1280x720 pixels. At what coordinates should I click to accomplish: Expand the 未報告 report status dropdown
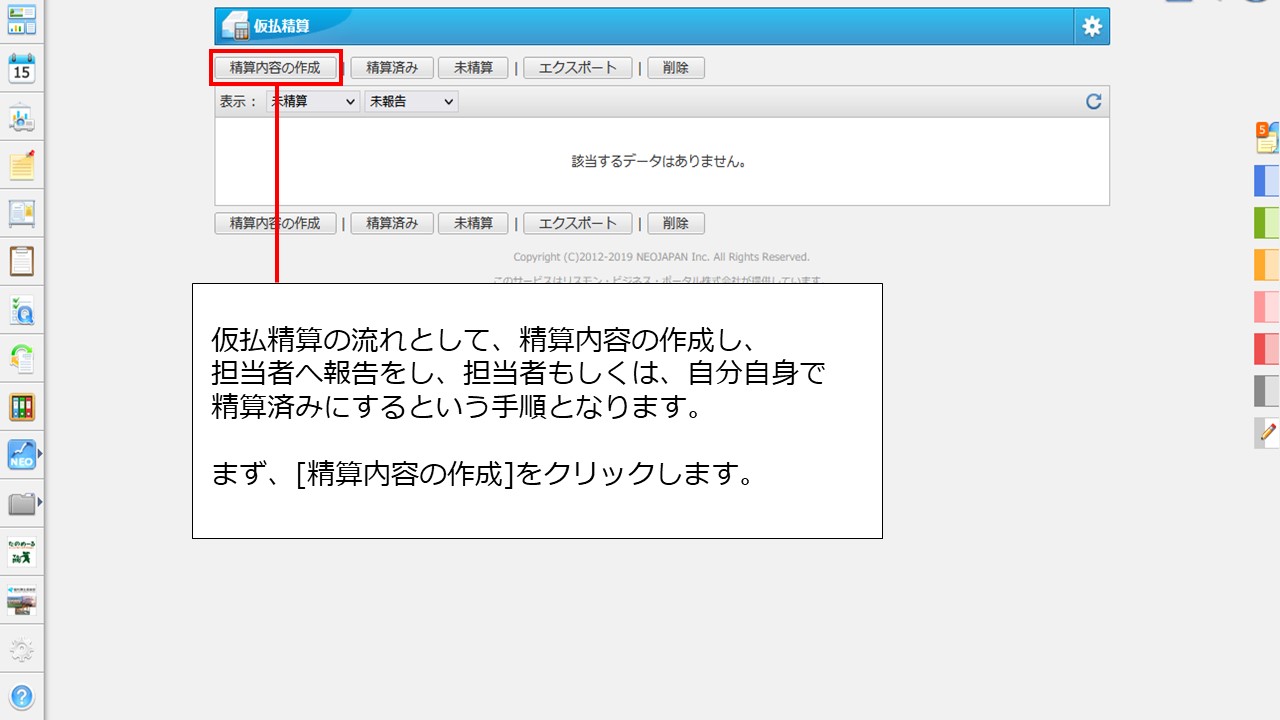[x=411, y=101]
